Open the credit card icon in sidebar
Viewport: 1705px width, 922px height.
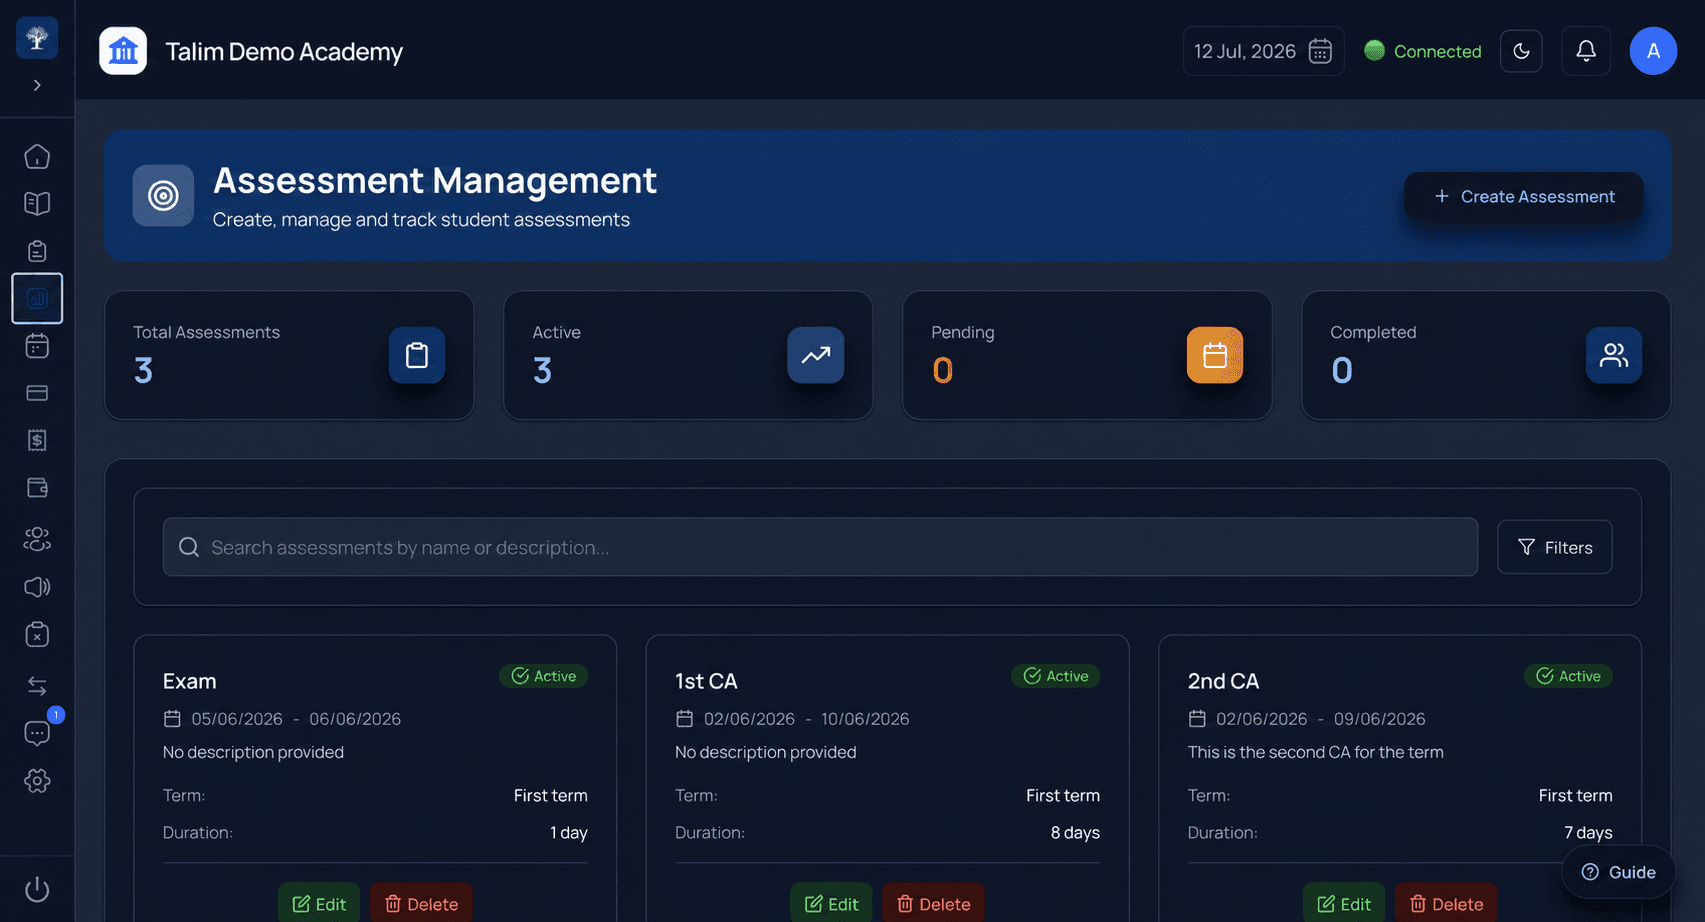[x=37, y=393]
